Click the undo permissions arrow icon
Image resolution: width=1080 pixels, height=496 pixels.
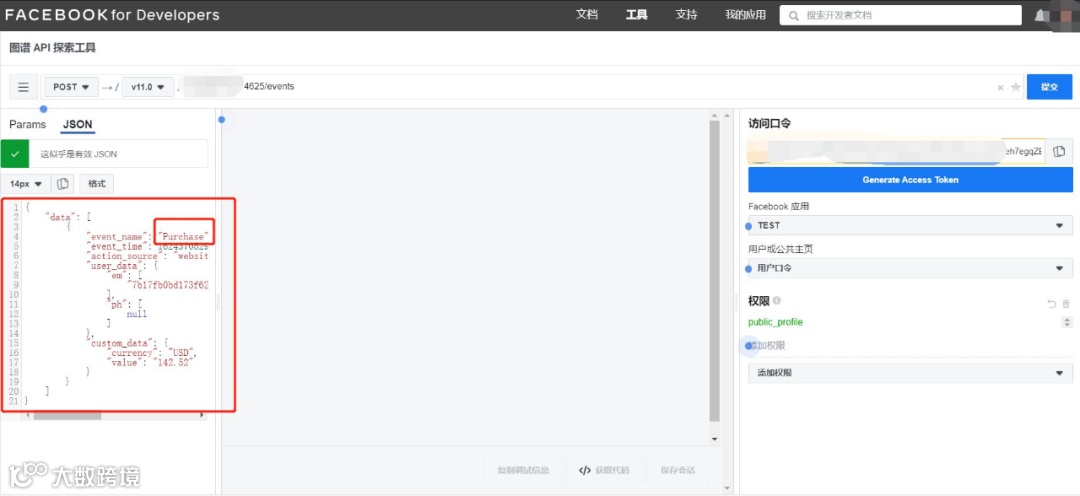1051,304
